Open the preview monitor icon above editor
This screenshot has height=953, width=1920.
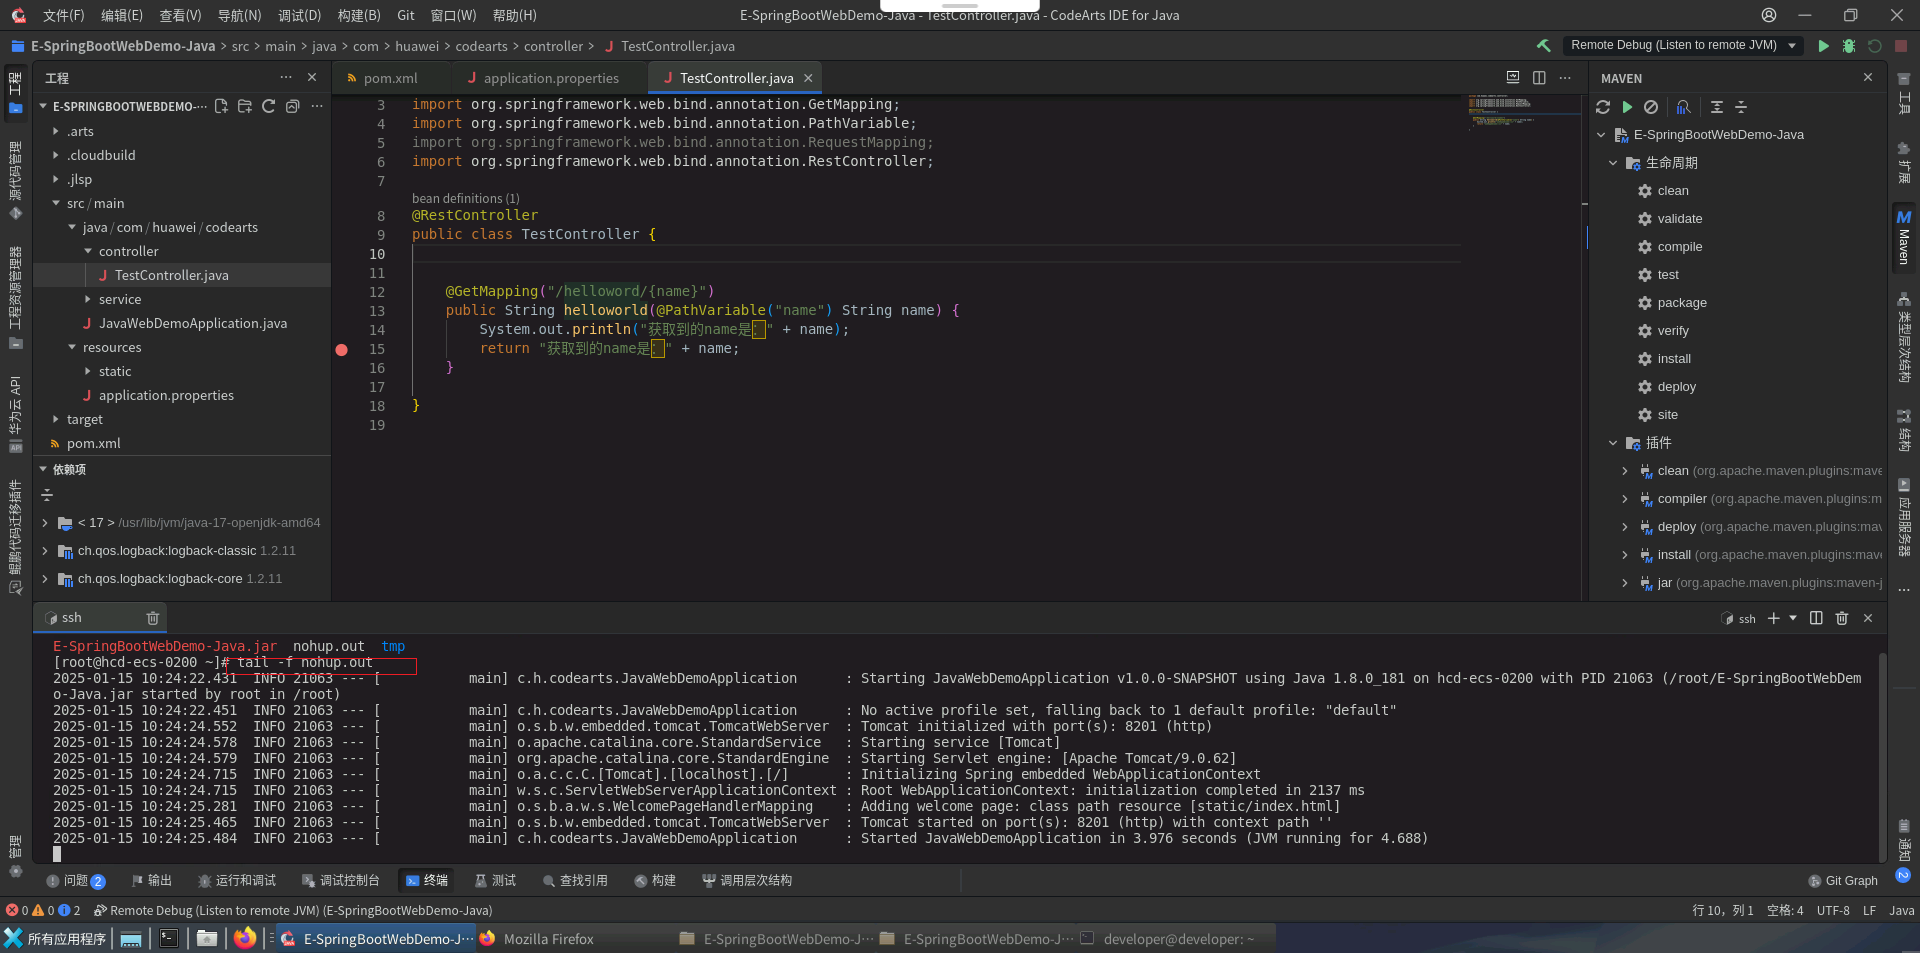coord(1513,77)
